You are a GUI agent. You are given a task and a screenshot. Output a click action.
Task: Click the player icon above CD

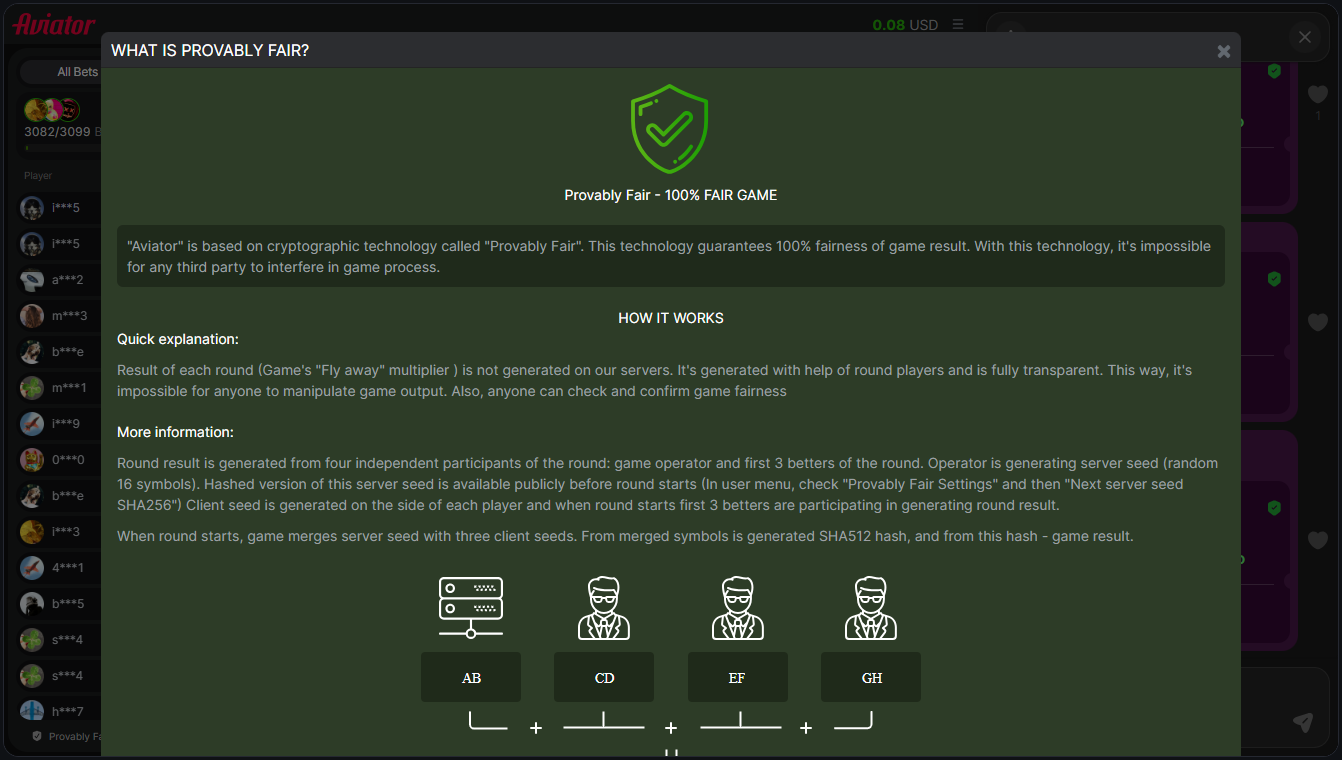click(604, 608)
